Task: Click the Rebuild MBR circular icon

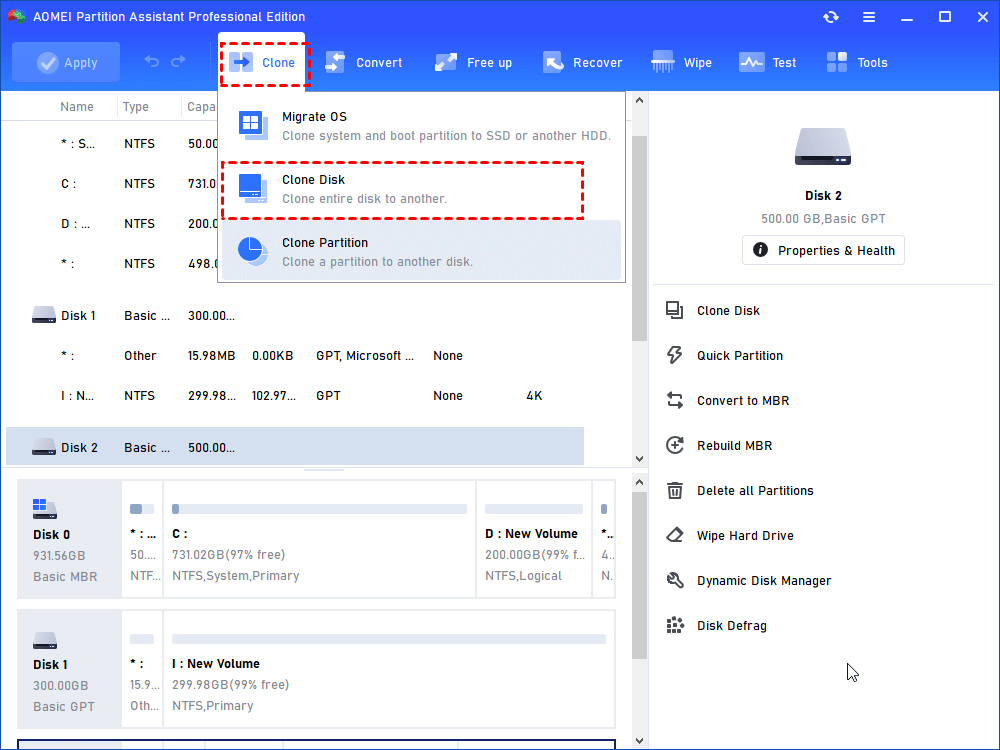Action: click(675, 445)
